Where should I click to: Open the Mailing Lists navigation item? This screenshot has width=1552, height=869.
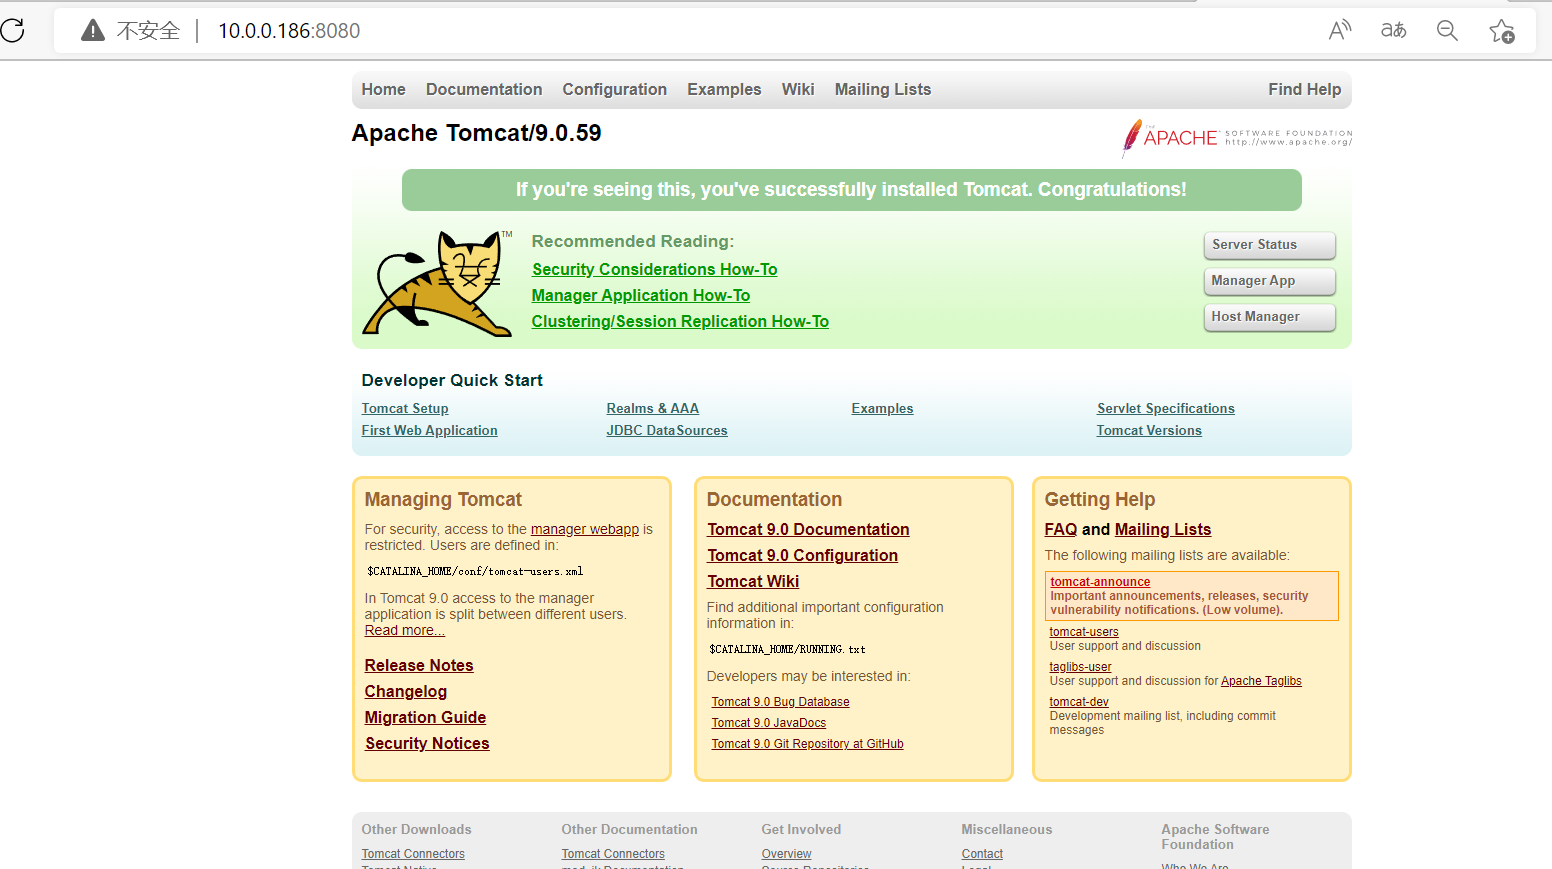883,89
